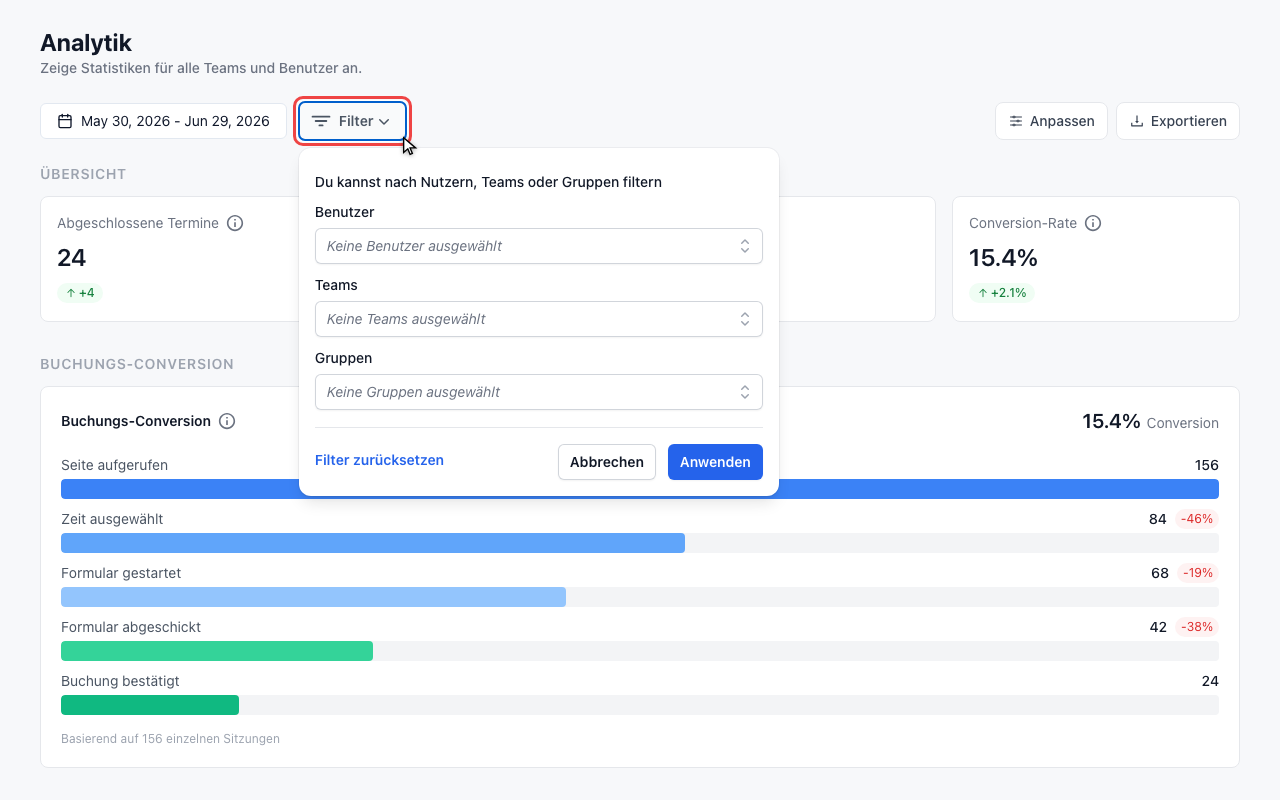This screenshot has width=1280, height=800.
Task: Open the Teams selection dropdown
Action: pos(539,319)
